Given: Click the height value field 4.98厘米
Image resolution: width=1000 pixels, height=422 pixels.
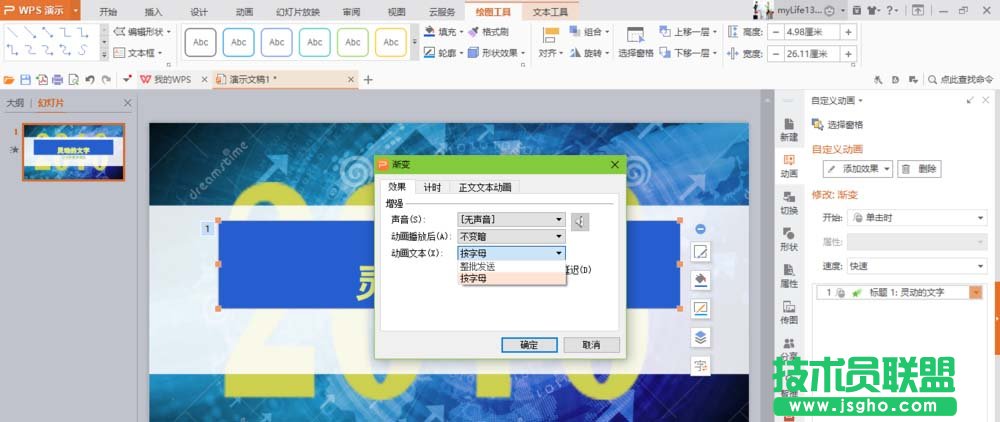Looking at the screenshot, I should click(x=812, y=33).
